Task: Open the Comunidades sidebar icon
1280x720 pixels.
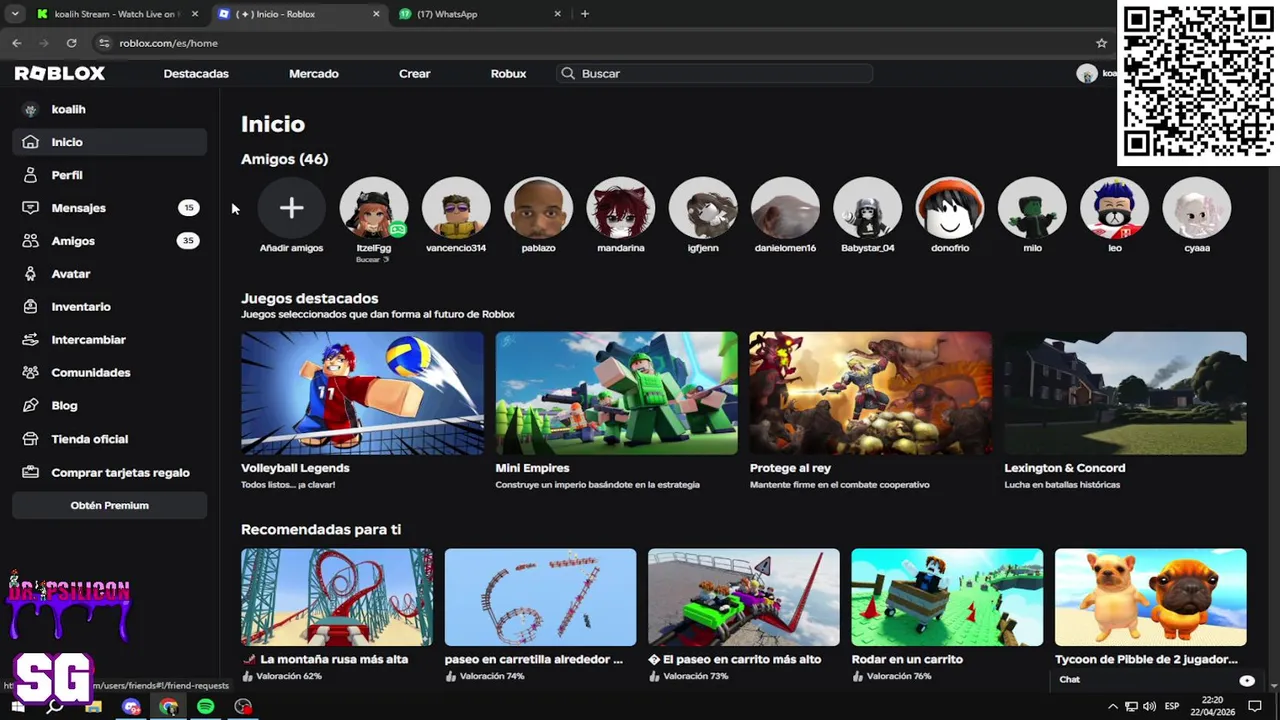Action: coord(30,373)
